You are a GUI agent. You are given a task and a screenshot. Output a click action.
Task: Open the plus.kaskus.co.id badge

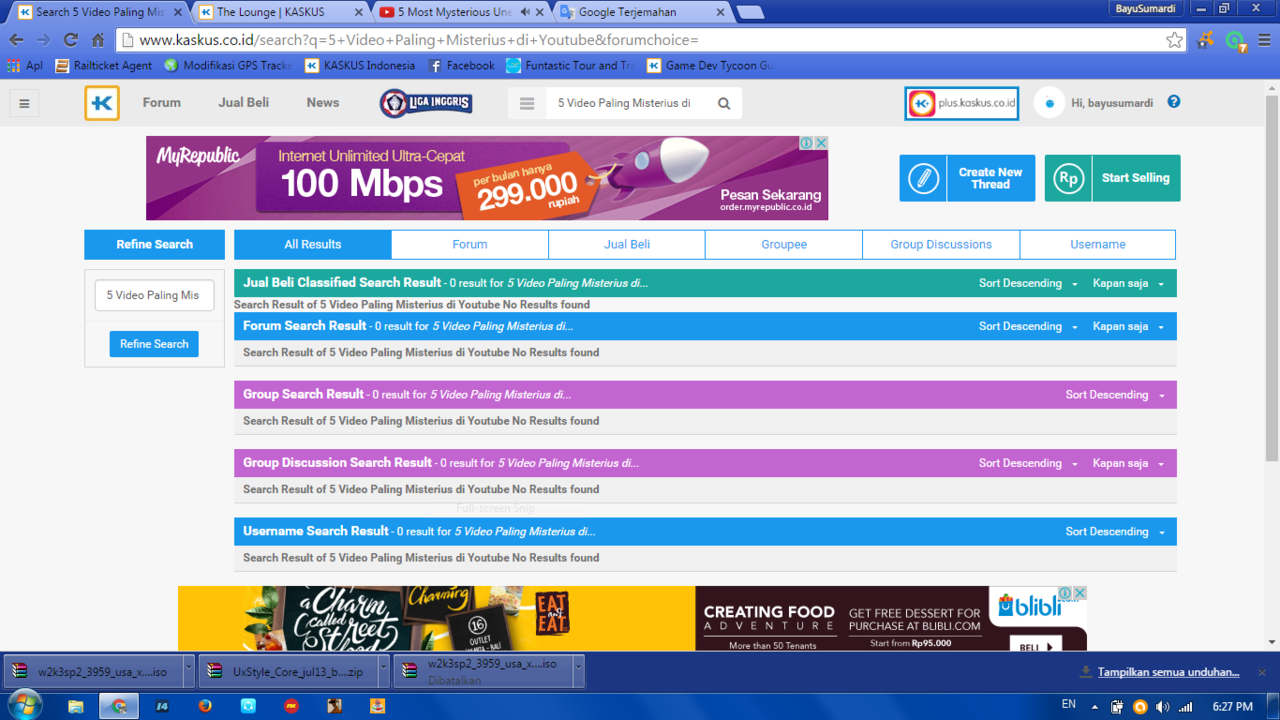962,103
